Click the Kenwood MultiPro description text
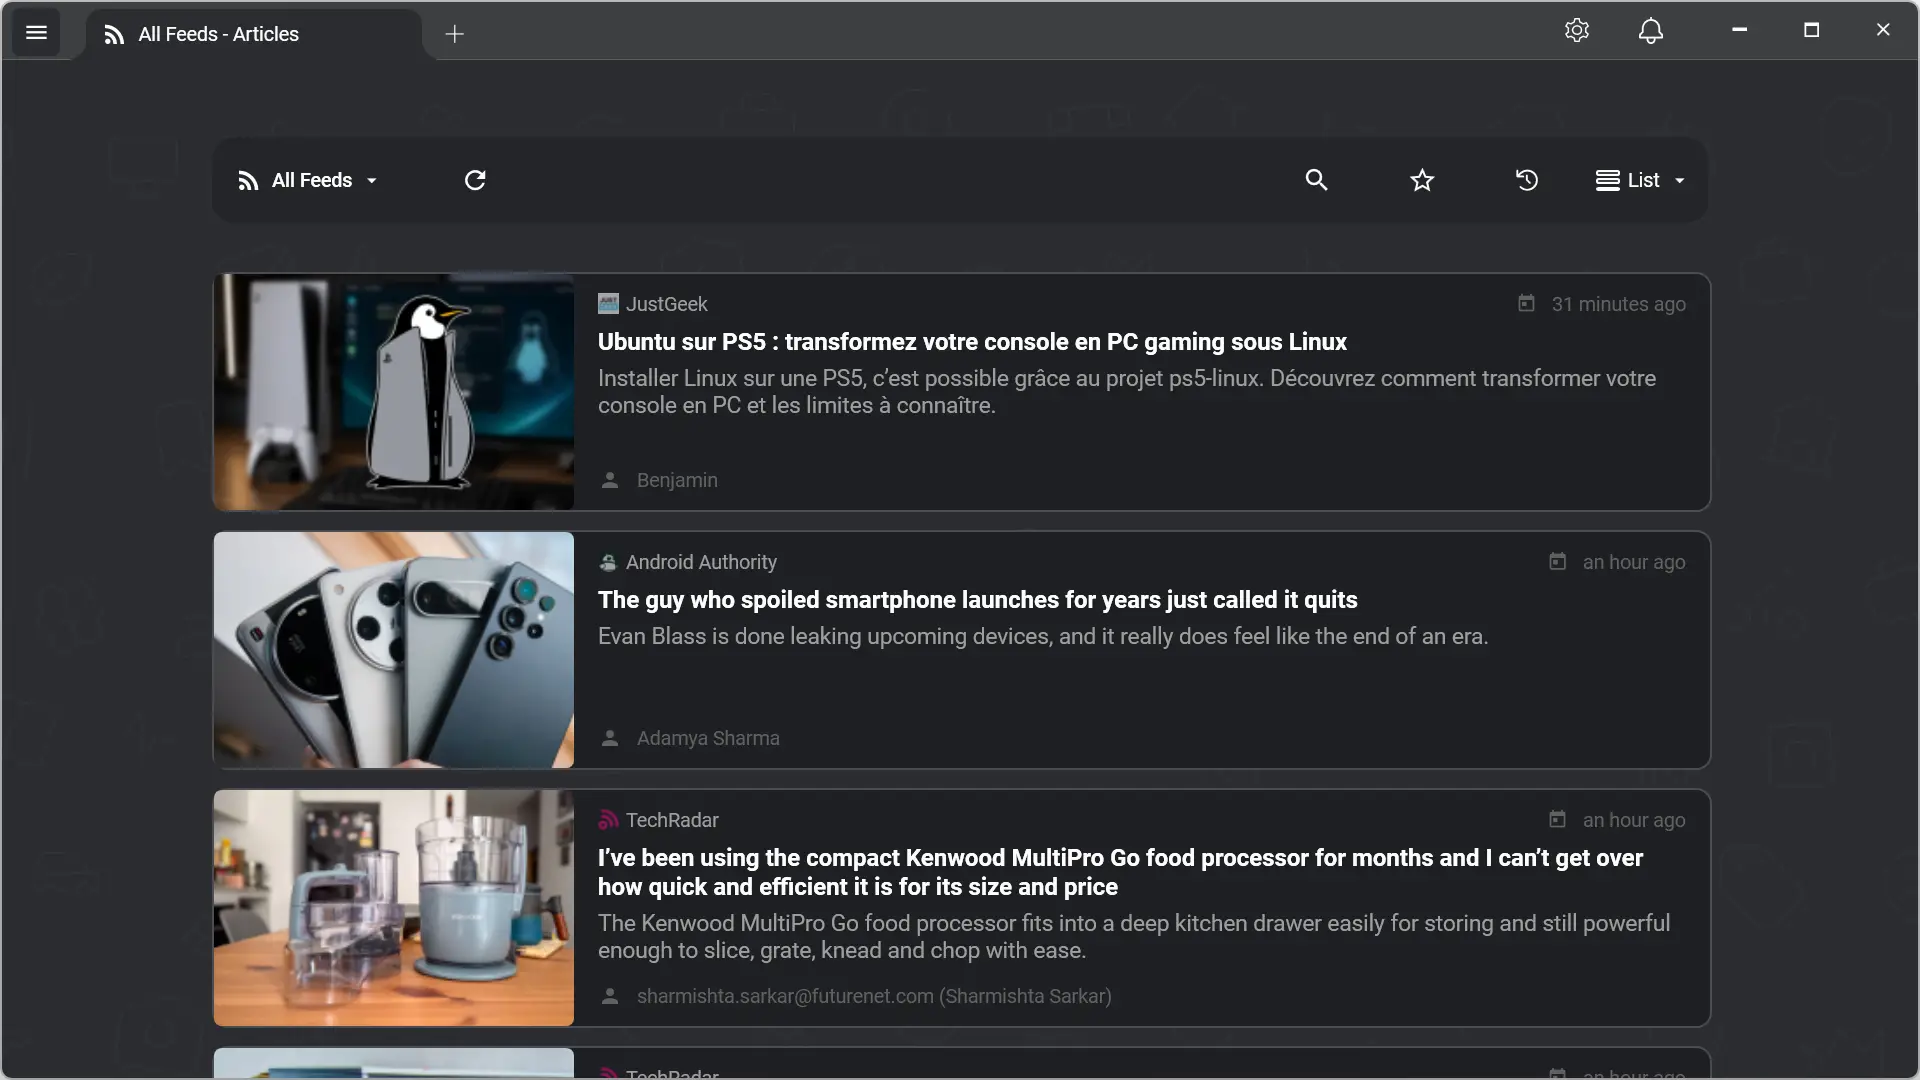The height and width of the screenshot is (1080, 1920). [1134, 937]
